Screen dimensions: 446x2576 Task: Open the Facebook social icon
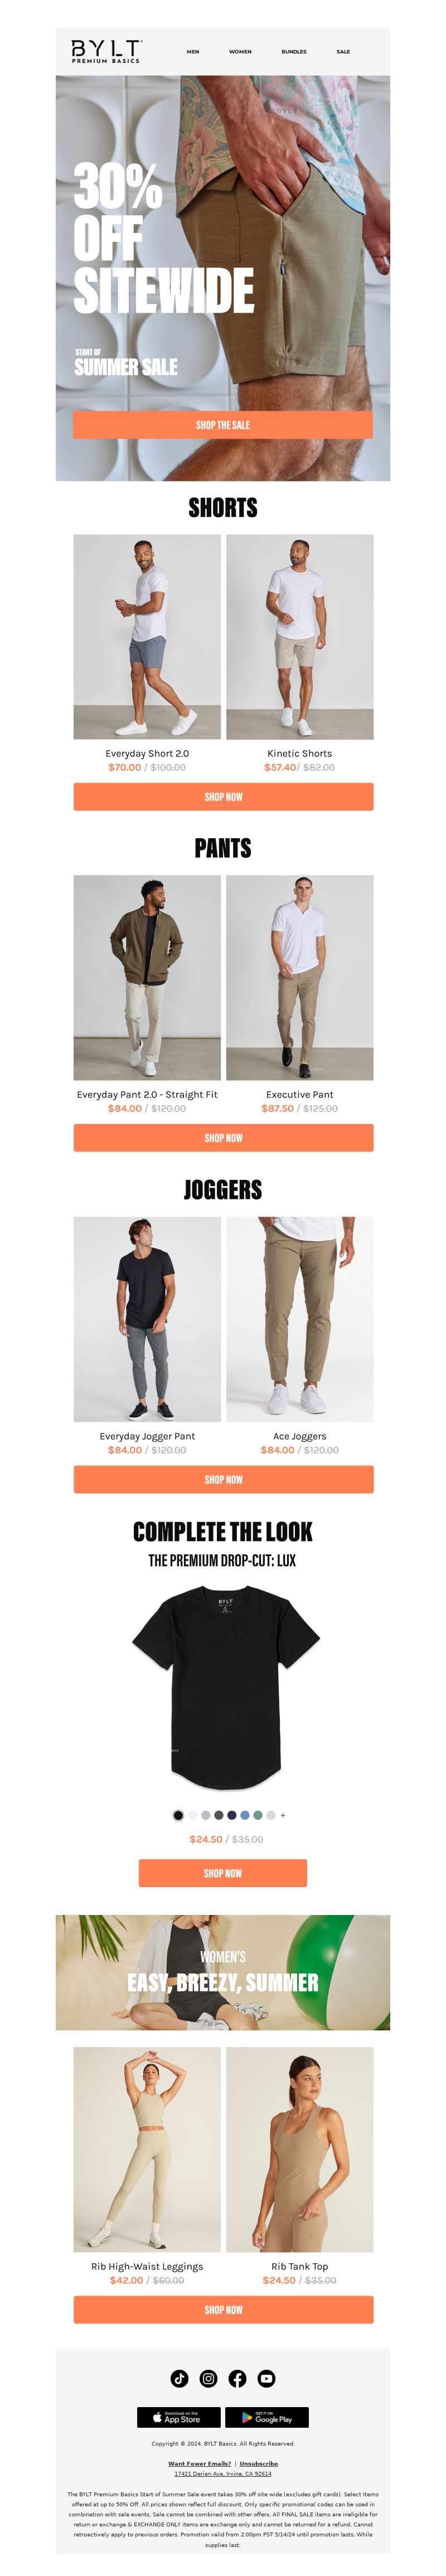pyautogui.click(x=238, y=2378)
